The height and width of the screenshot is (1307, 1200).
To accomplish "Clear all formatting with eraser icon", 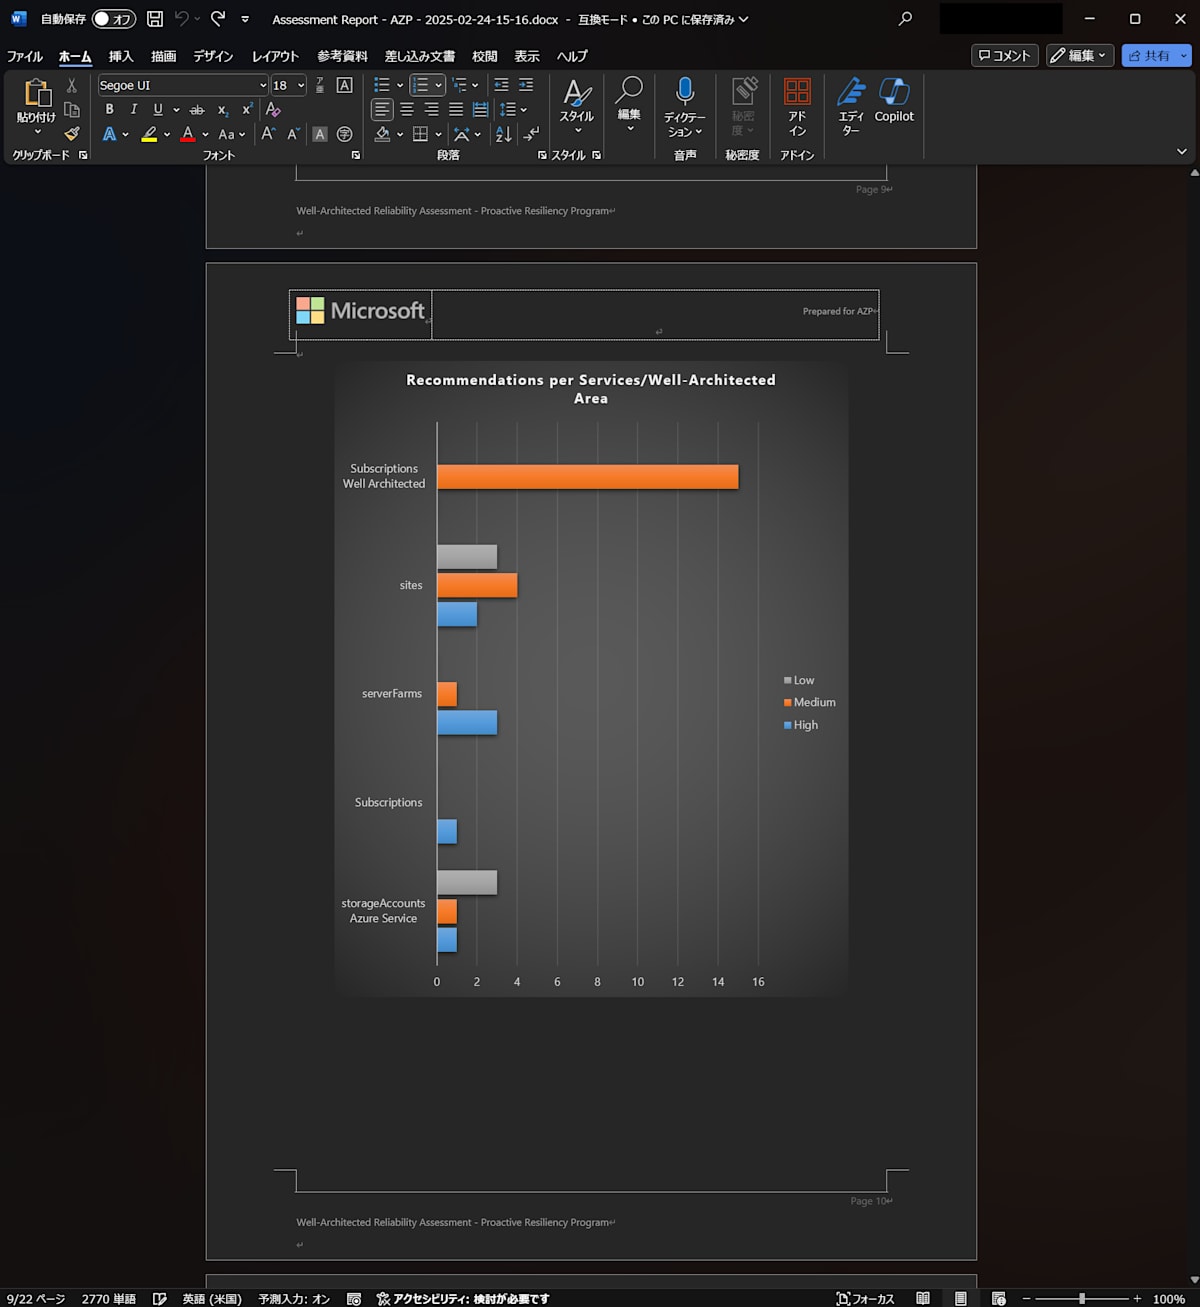I will tap(273, 110).
